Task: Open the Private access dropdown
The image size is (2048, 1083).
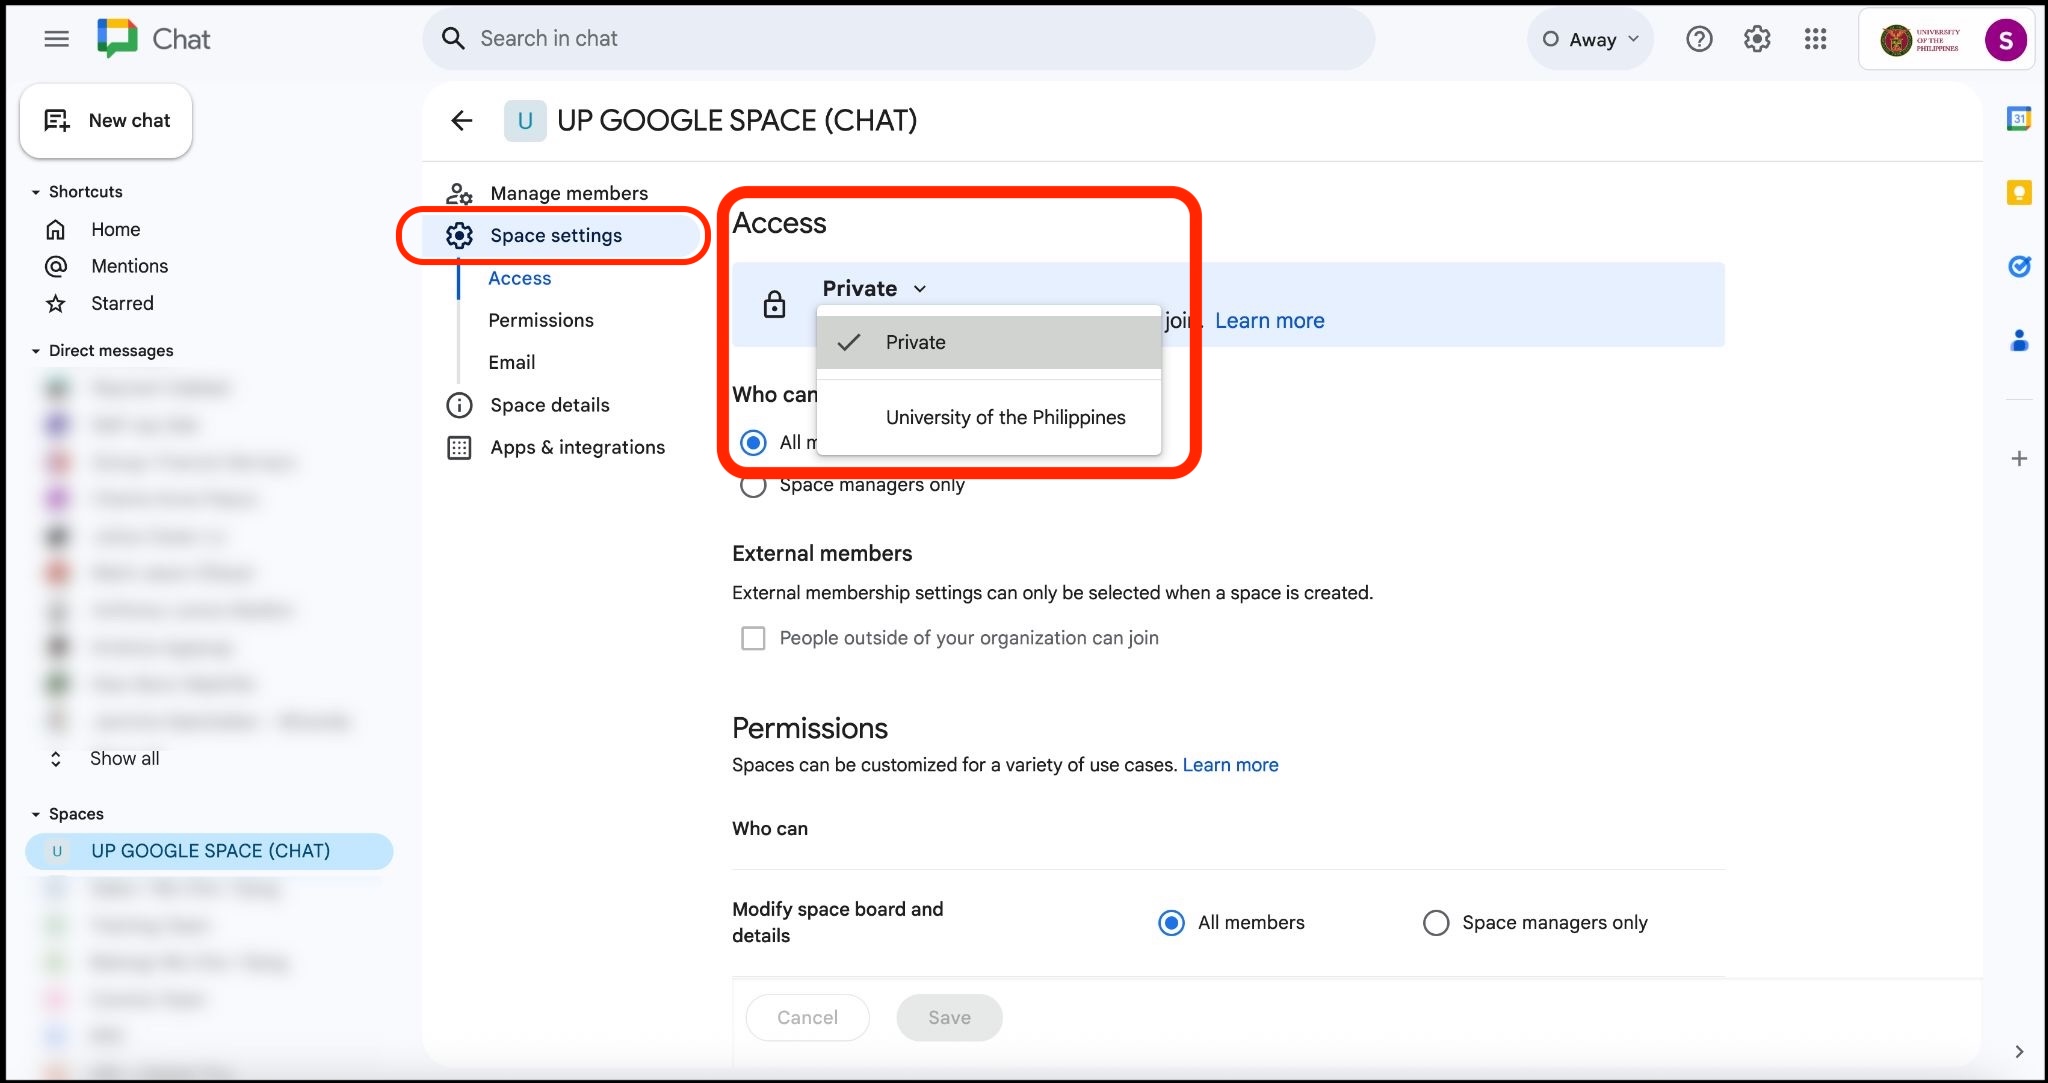Action: point(875,289)
